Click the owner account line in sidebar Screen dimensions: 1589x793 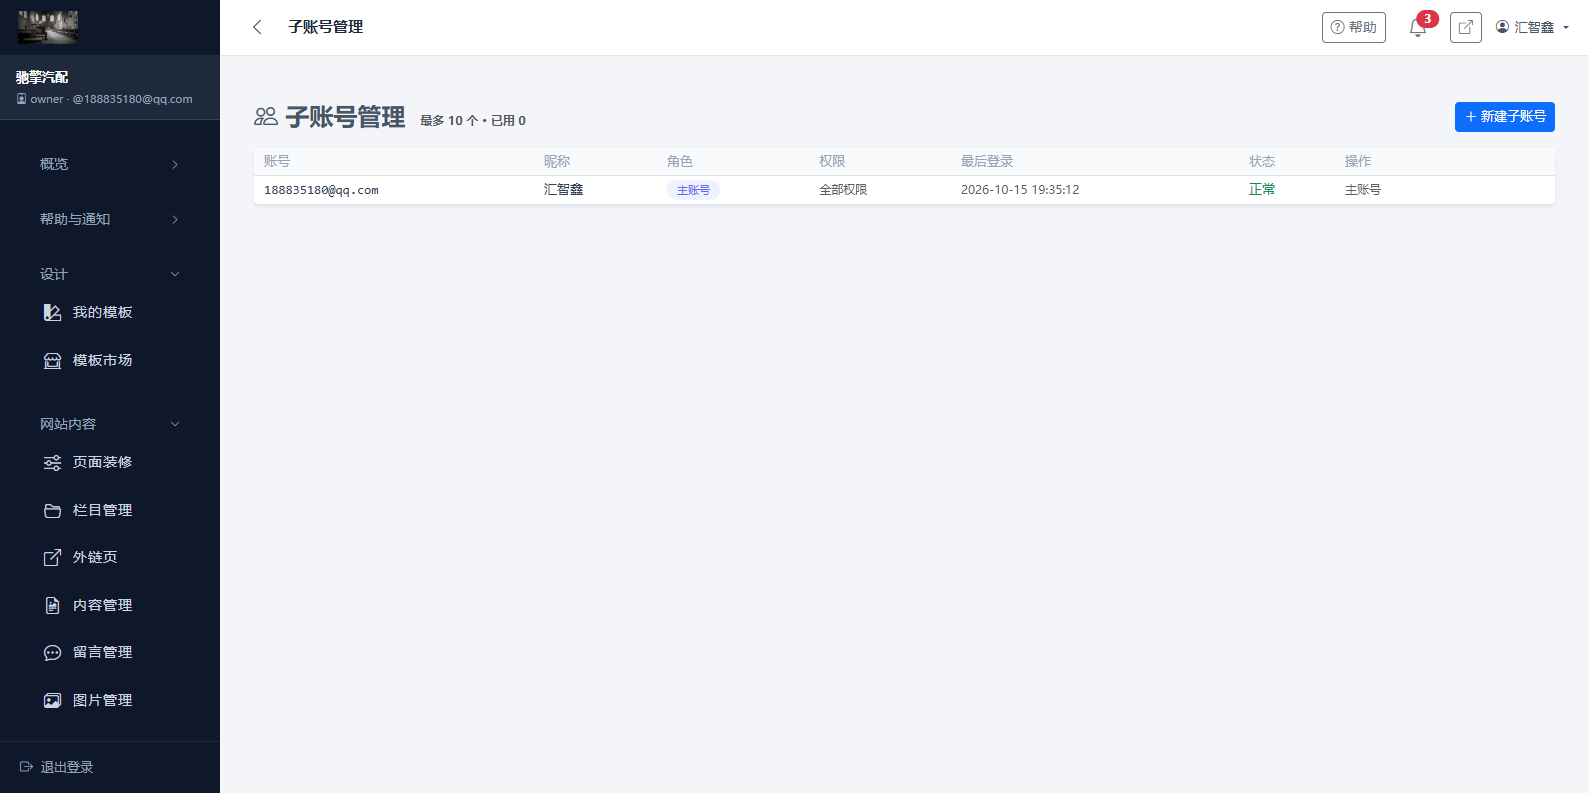[x=104, y=99]
